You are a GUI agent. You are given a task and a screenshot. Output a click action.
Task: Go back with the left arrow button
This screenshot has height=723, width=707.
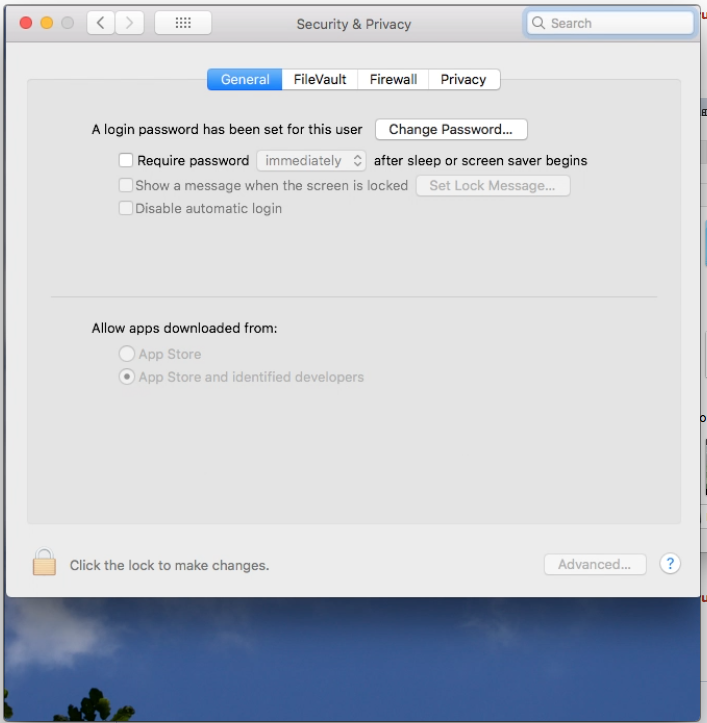point(101,23)
